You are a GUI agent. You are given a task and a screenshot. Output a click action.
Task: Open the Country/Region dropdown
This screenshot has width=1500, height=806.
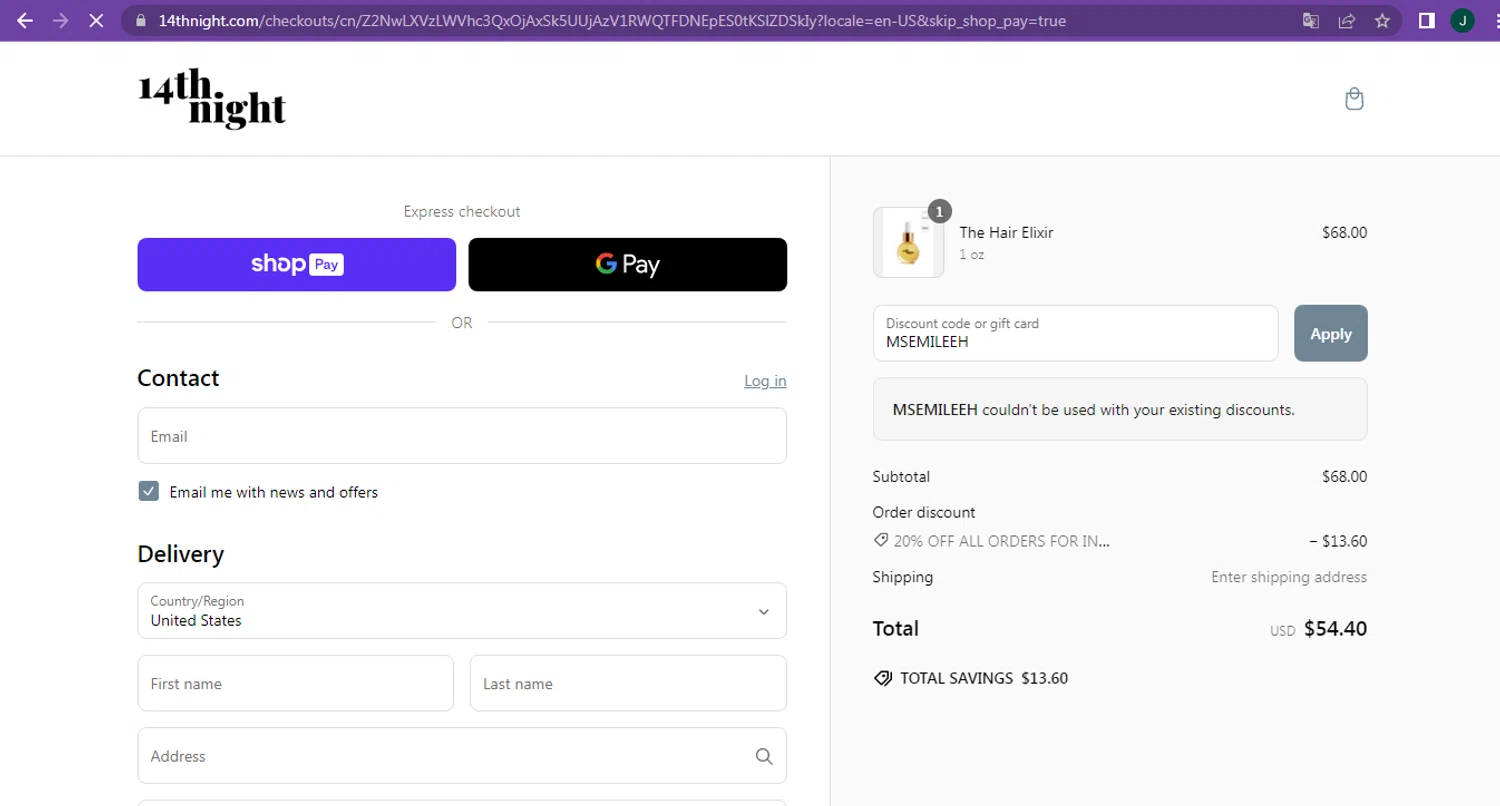click(462, 611)
